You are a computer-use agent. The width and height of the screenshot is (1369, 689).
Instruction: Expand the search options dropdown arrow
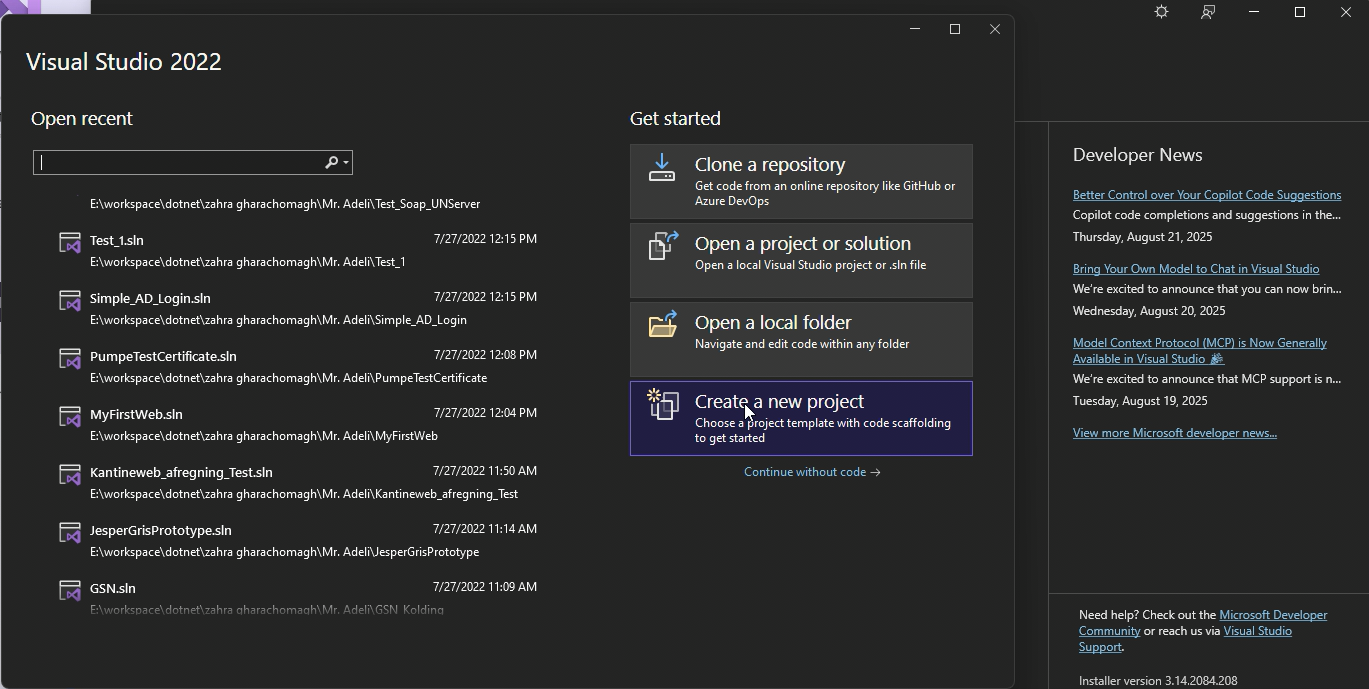[346, 162]
